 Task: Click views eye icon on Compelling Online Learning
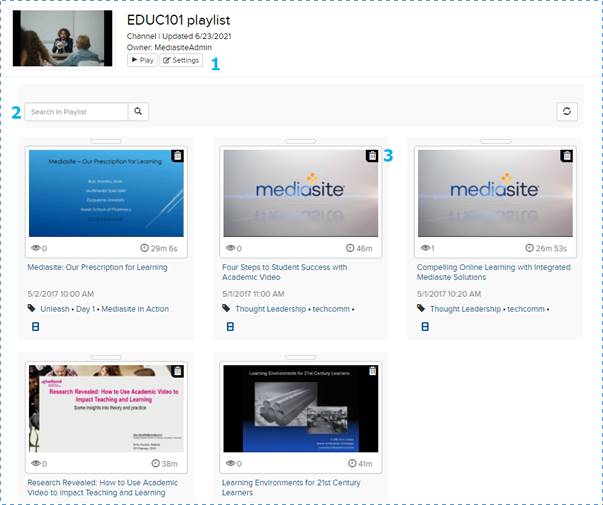coord(425,248)
